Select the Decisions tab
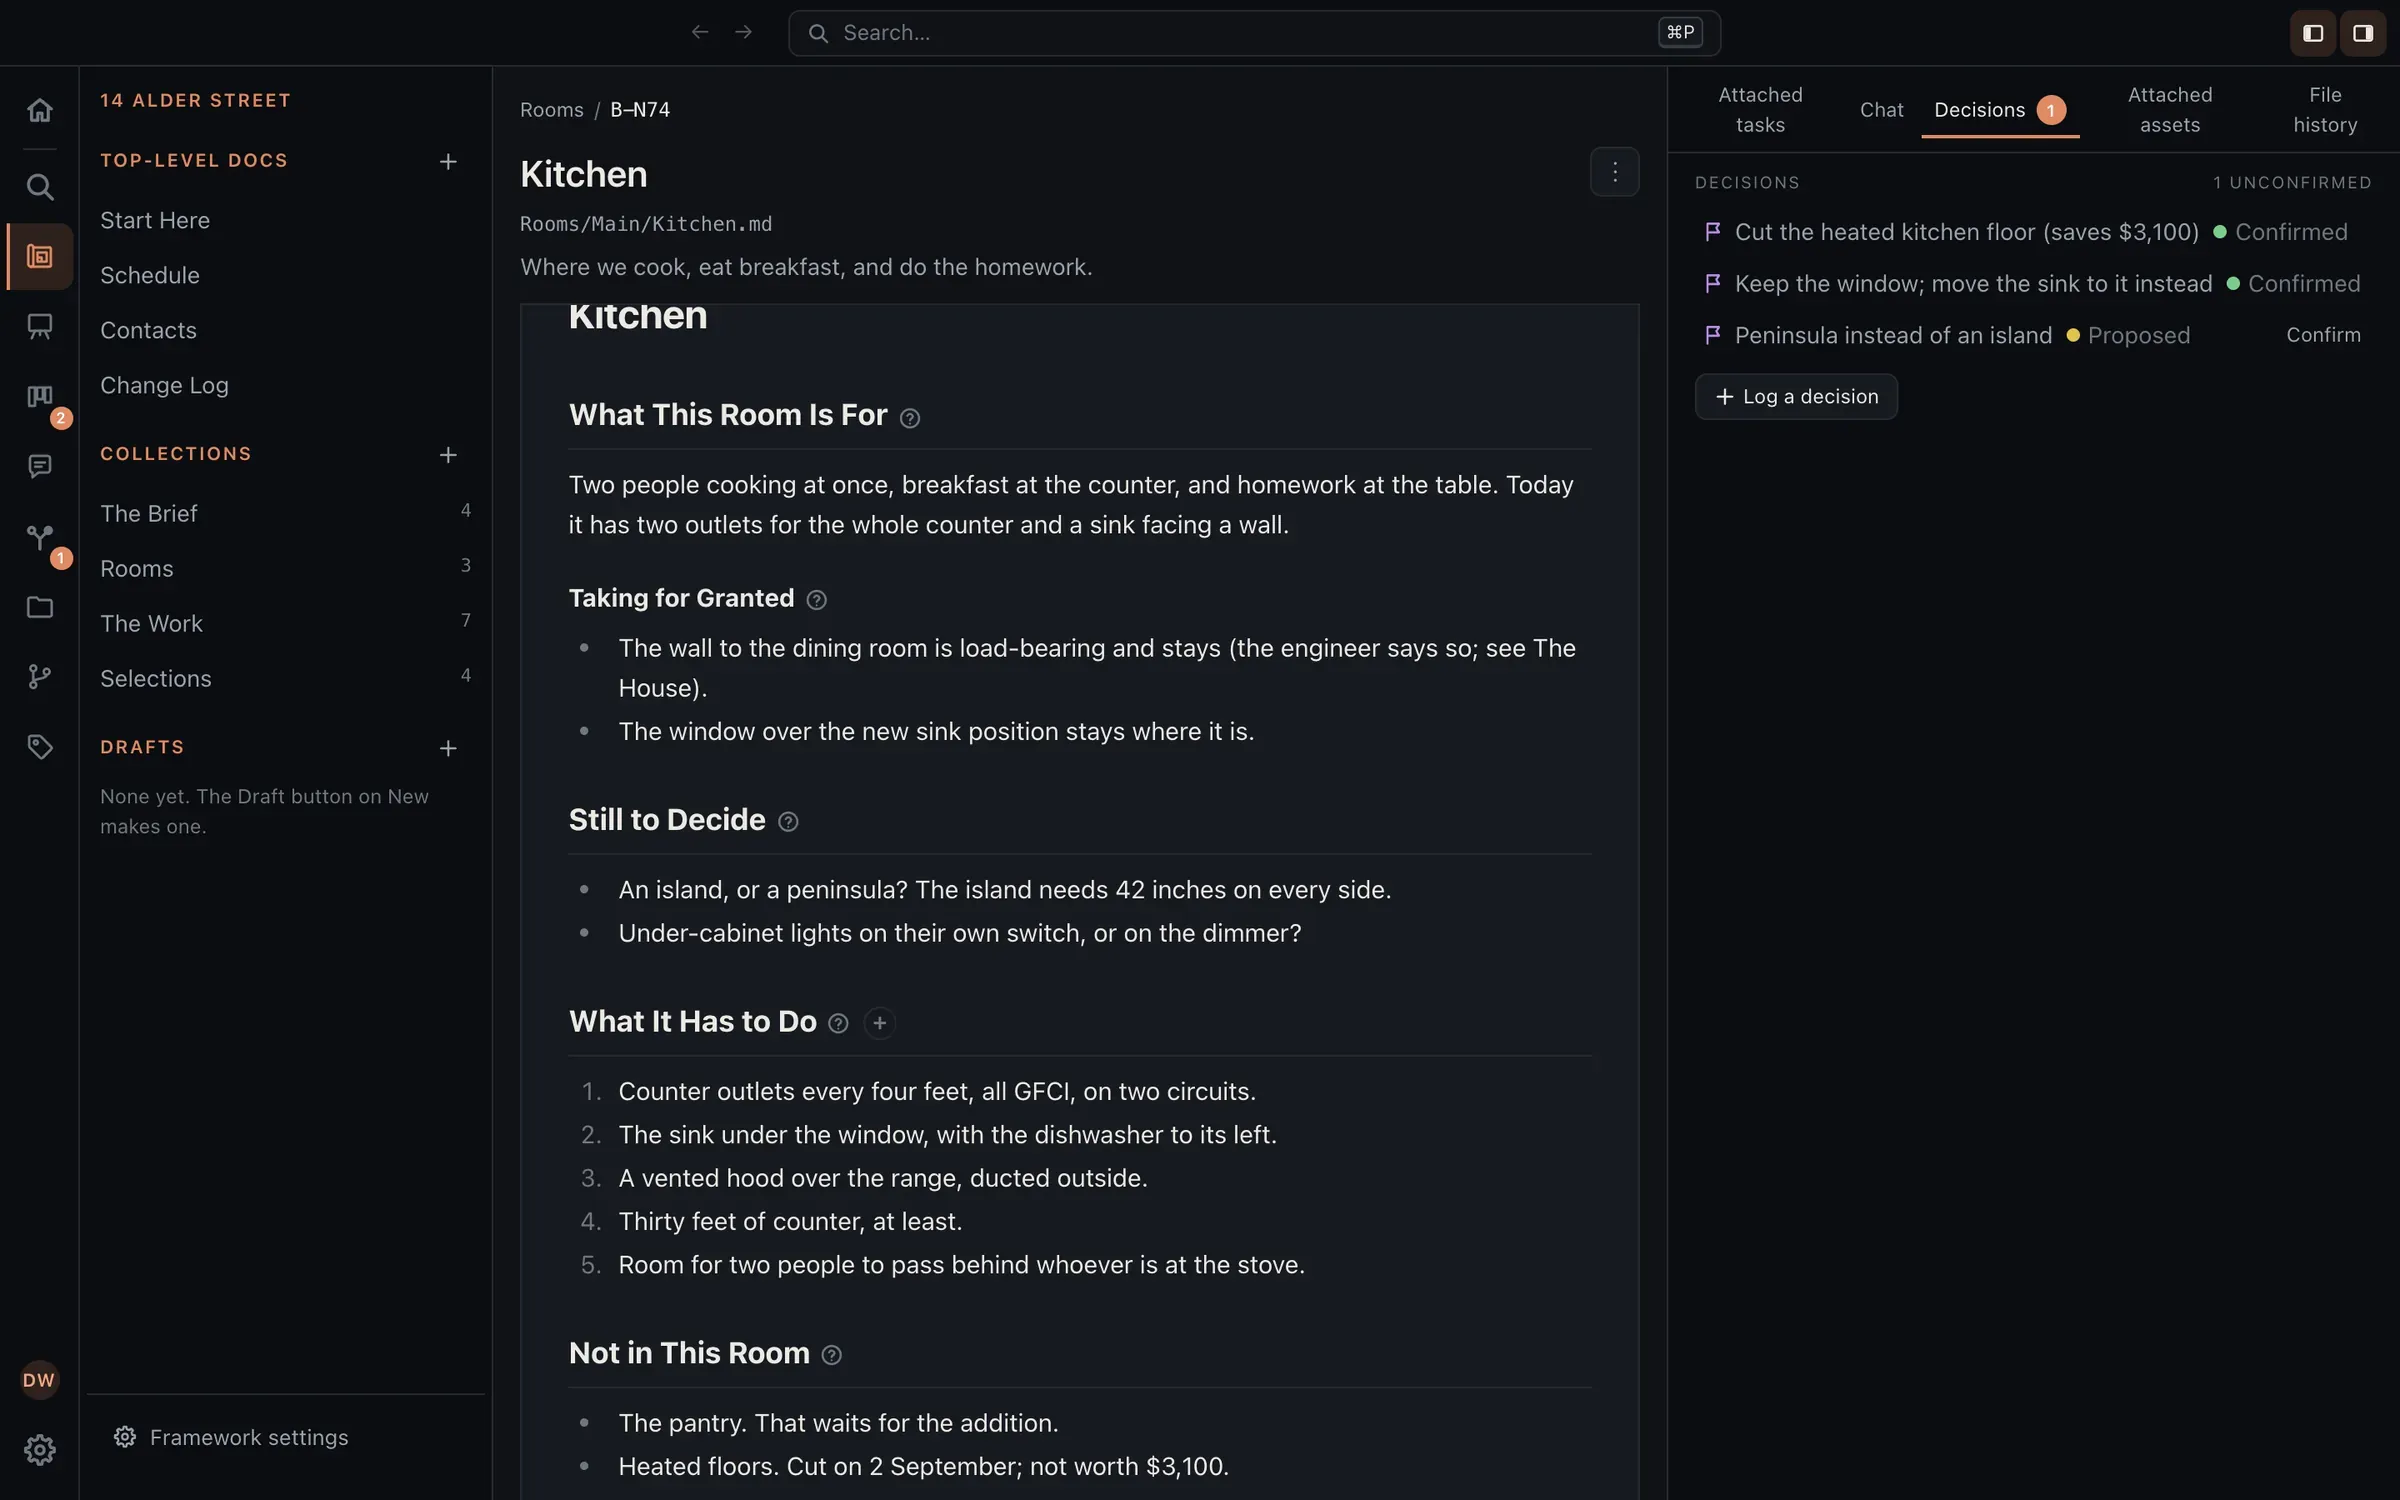The image size is (2400, 1500). pyautogui.click(x=2000, y=110)
